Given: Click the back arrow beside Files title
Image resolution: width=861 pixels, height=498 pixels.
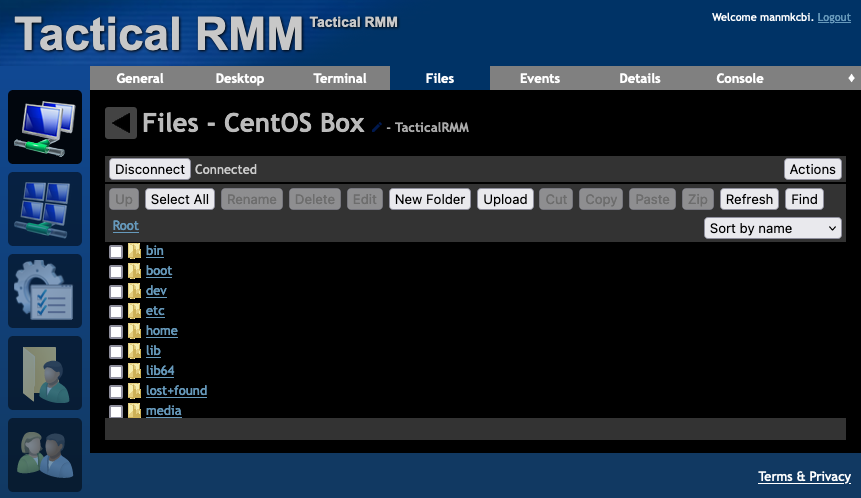Looking at the screenshot, I should coord(121,122).
